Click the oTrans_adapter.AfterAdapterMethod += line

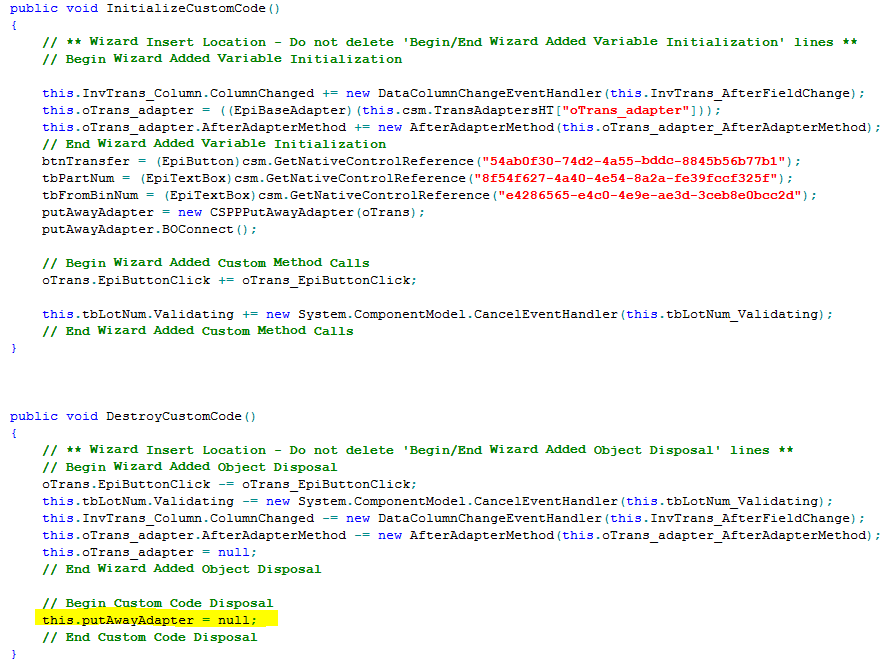click(461, 127)
